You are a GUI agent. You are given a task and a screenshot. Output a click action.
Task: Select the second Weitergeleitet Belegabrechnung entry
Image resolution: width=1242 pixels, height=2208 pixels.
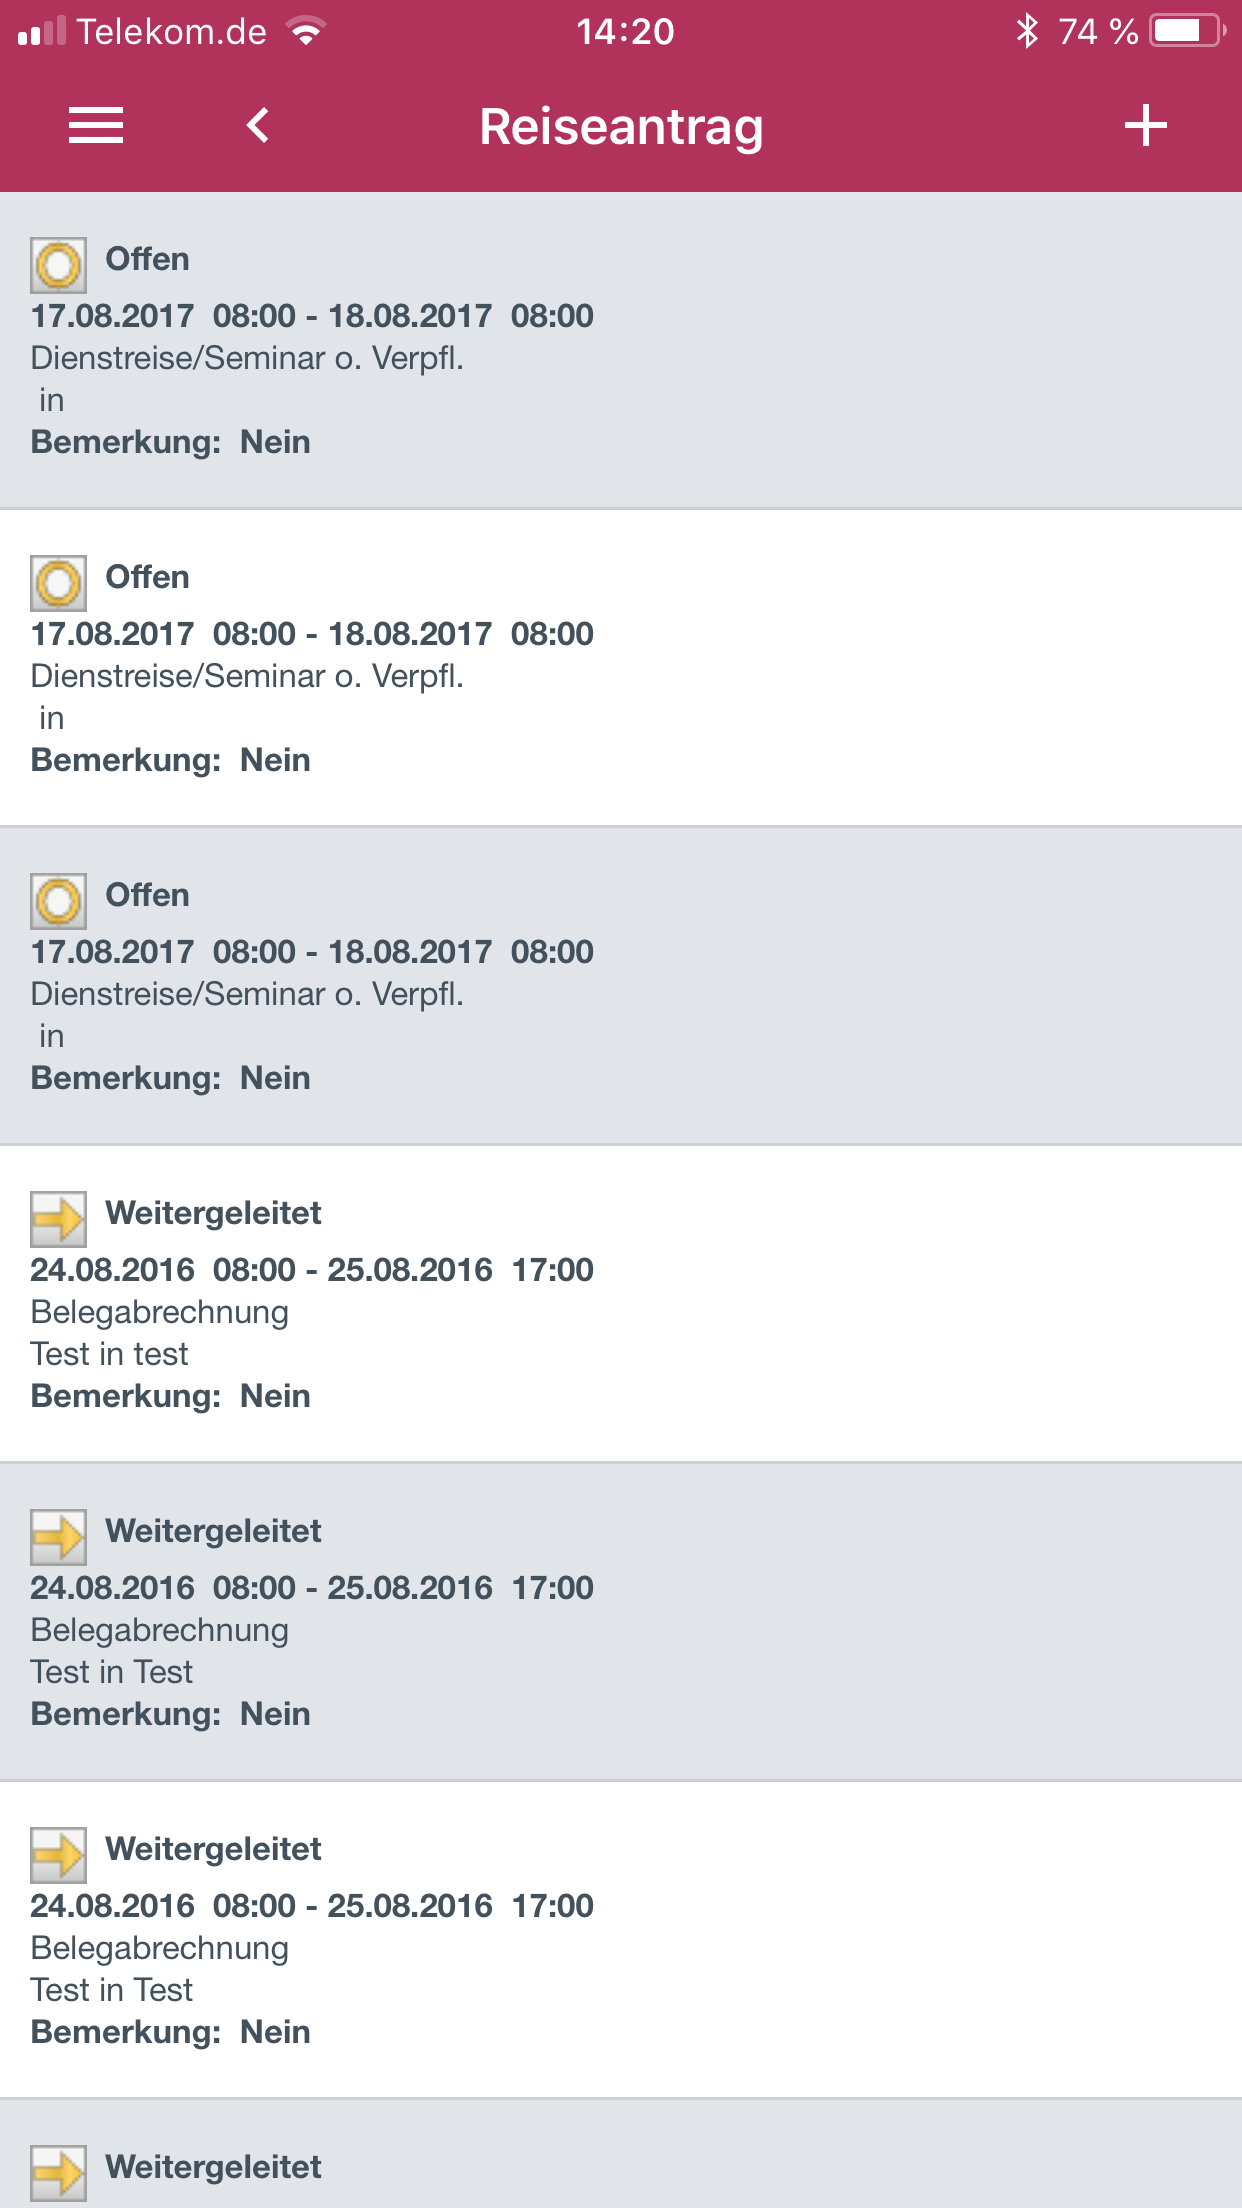pyautogui.click(x=621, y=1622)
